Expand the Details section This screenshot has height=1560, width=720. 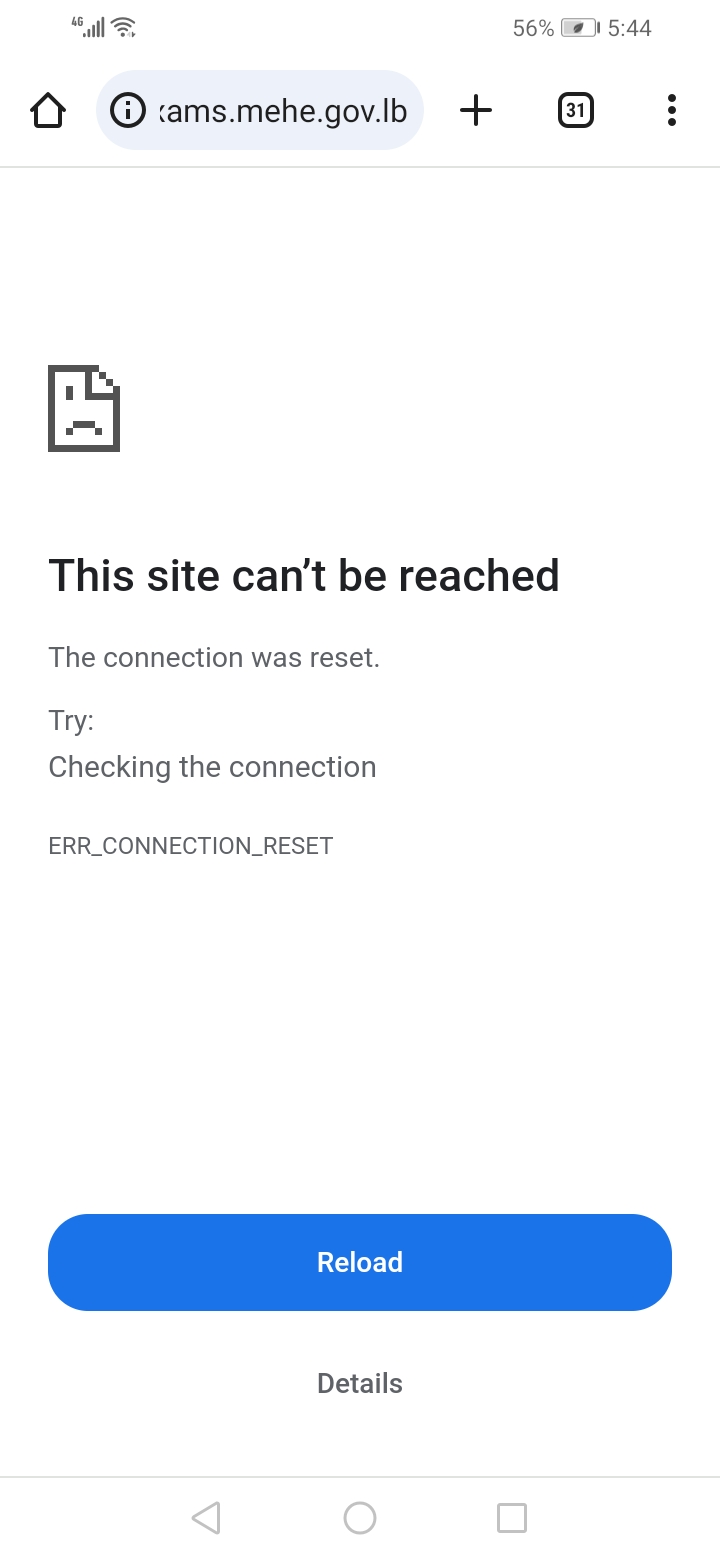click(x=360, y=1383)
